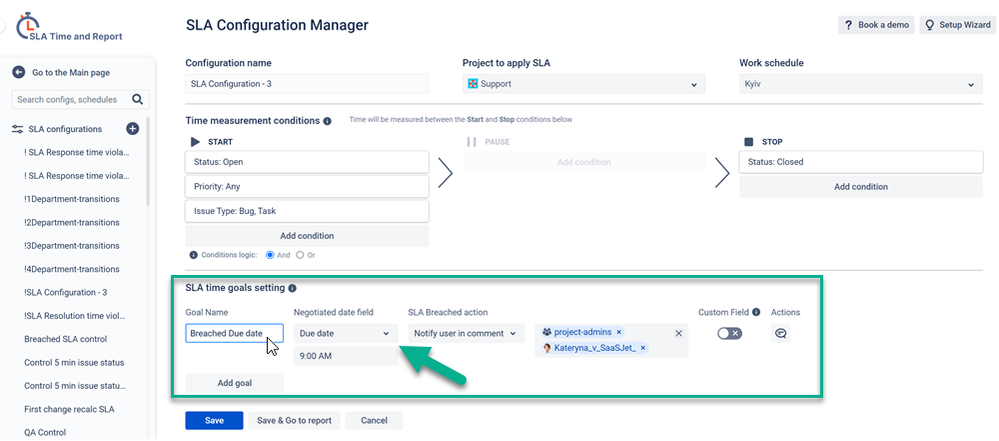Open the SLA Breached action dropdown
The height and width of the screenshot is (441, 999).
[x=466, y=333]
